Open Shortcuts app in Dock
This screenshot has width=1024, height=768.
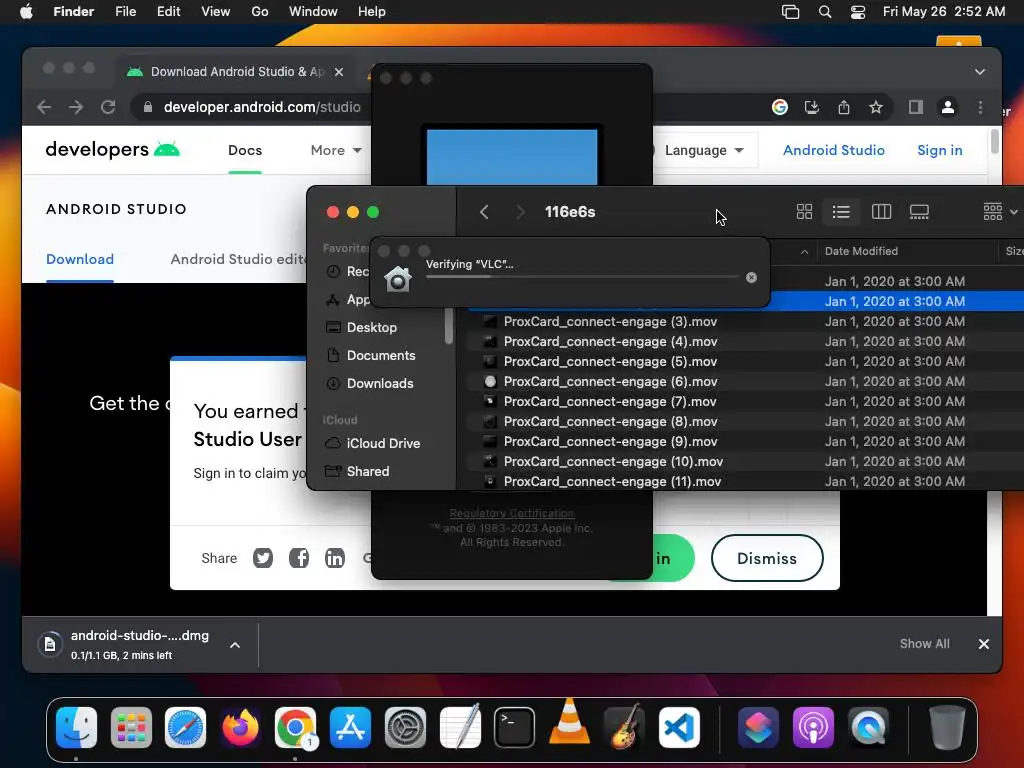click(x=758, y=728)
